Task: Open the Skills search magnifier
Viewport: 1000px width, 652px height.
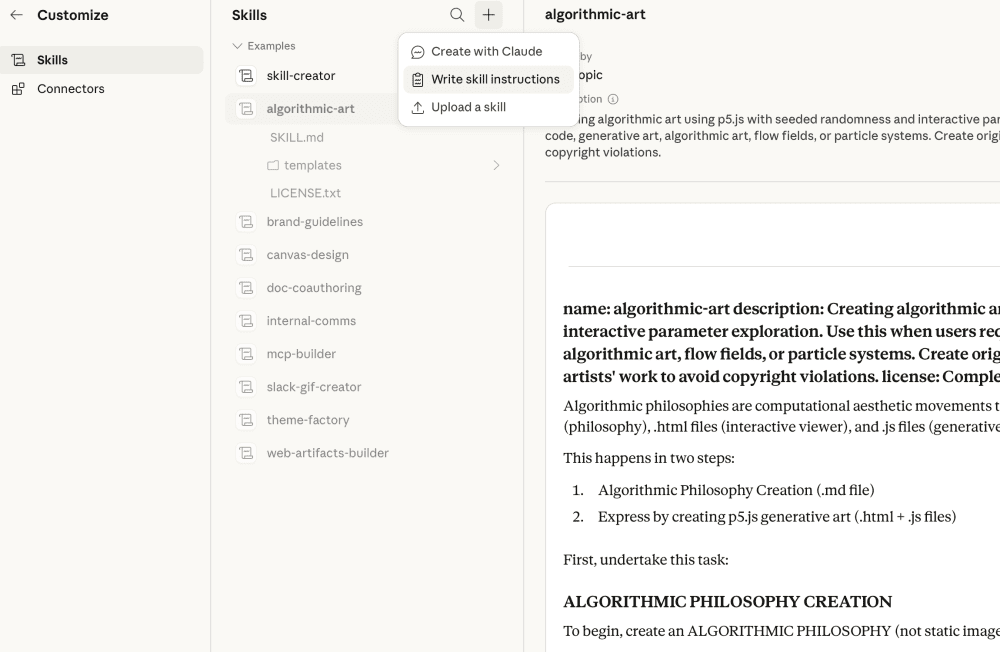Action: click(x=457, y=15)
